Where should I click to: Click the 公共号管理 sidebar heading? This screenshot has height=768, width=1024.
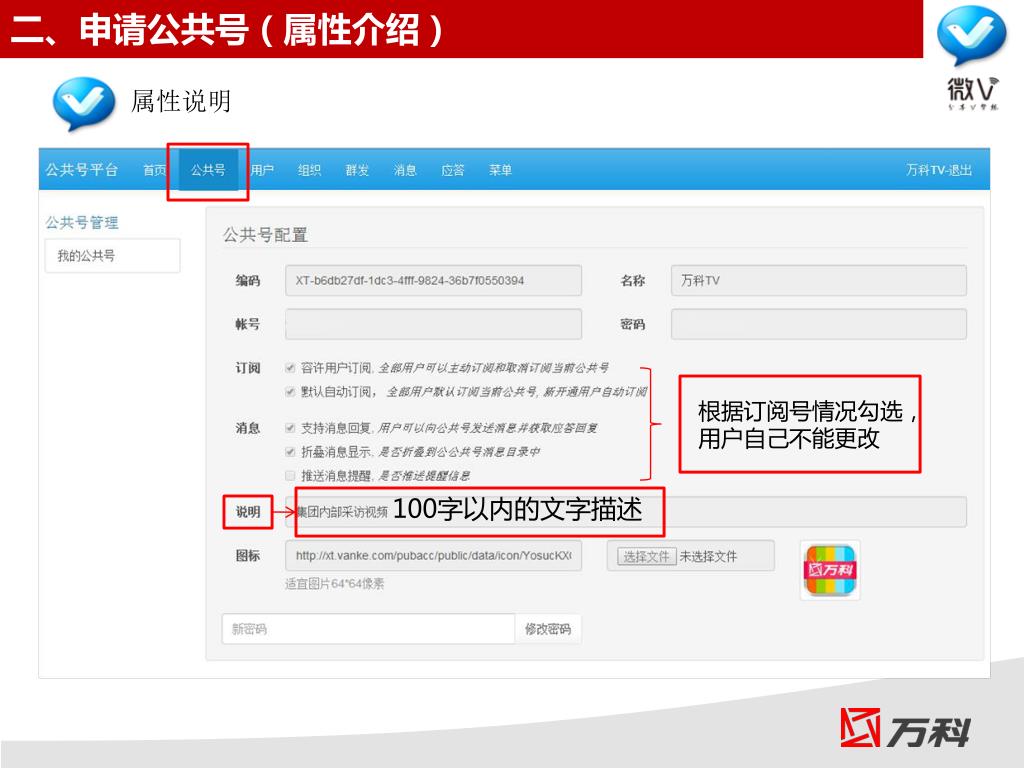(82, 223)
